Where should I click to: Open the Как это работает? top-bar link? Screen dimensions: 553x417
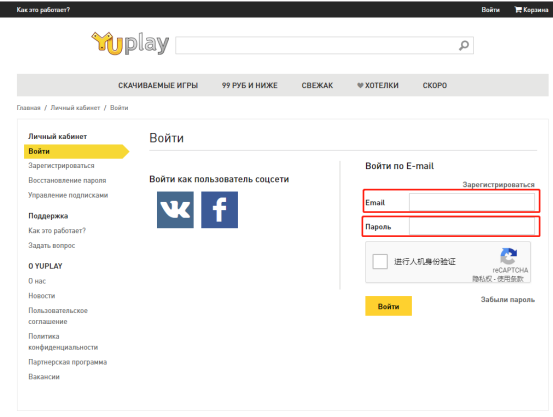tap(43, 10)
